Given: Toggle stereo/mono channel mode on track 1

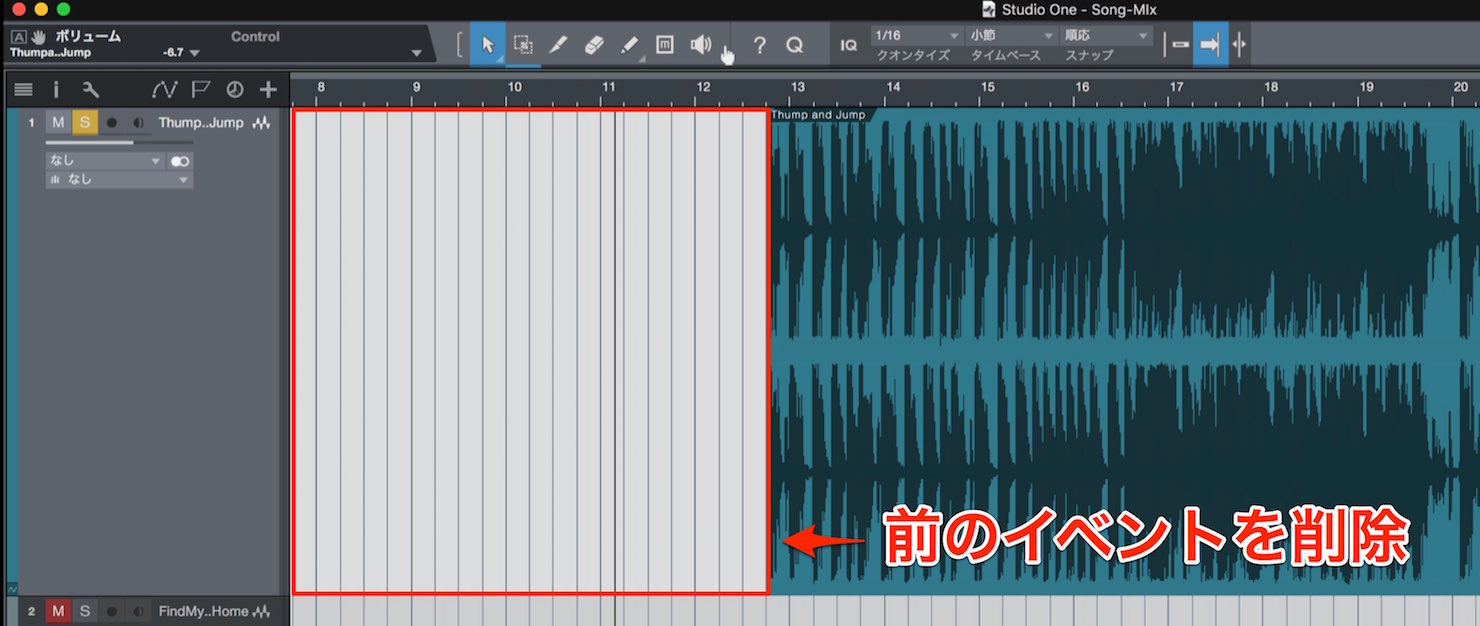Looking at the screenshot, I should point(180,161).
